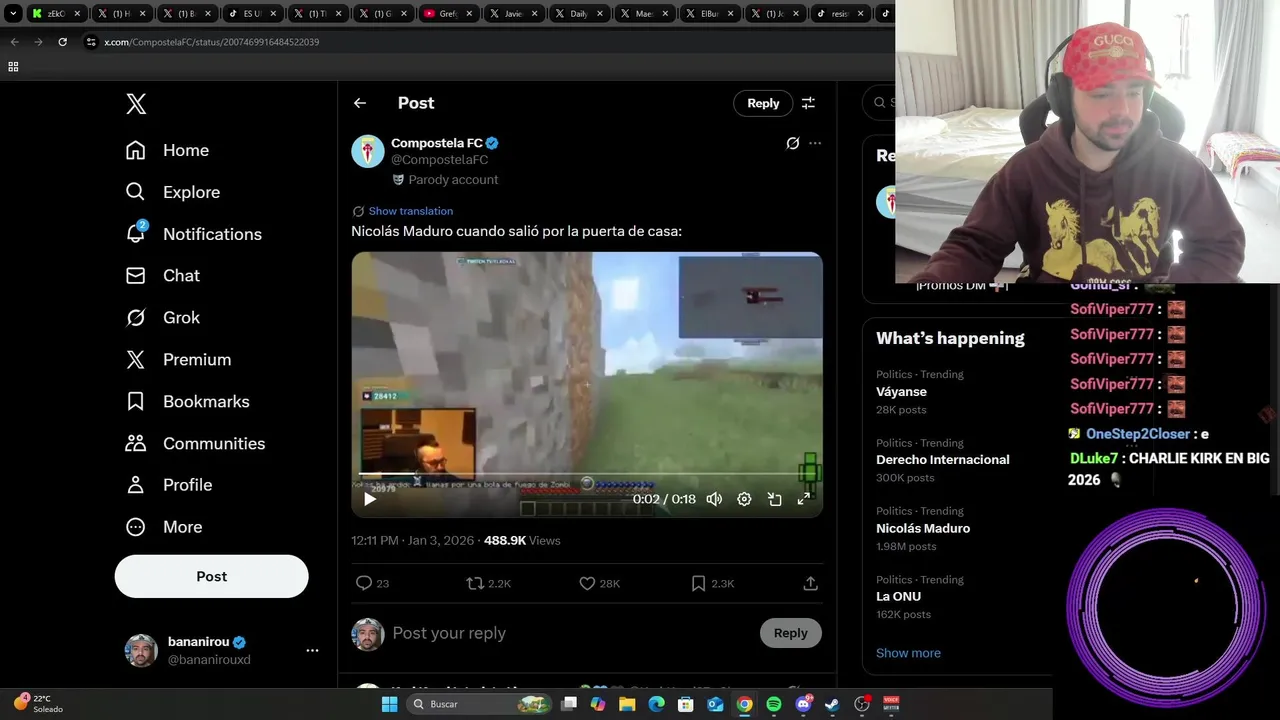Screen dimensions: 1280x720
Task: Expand the video to fullscreen
Action: (x=804, y=499)
